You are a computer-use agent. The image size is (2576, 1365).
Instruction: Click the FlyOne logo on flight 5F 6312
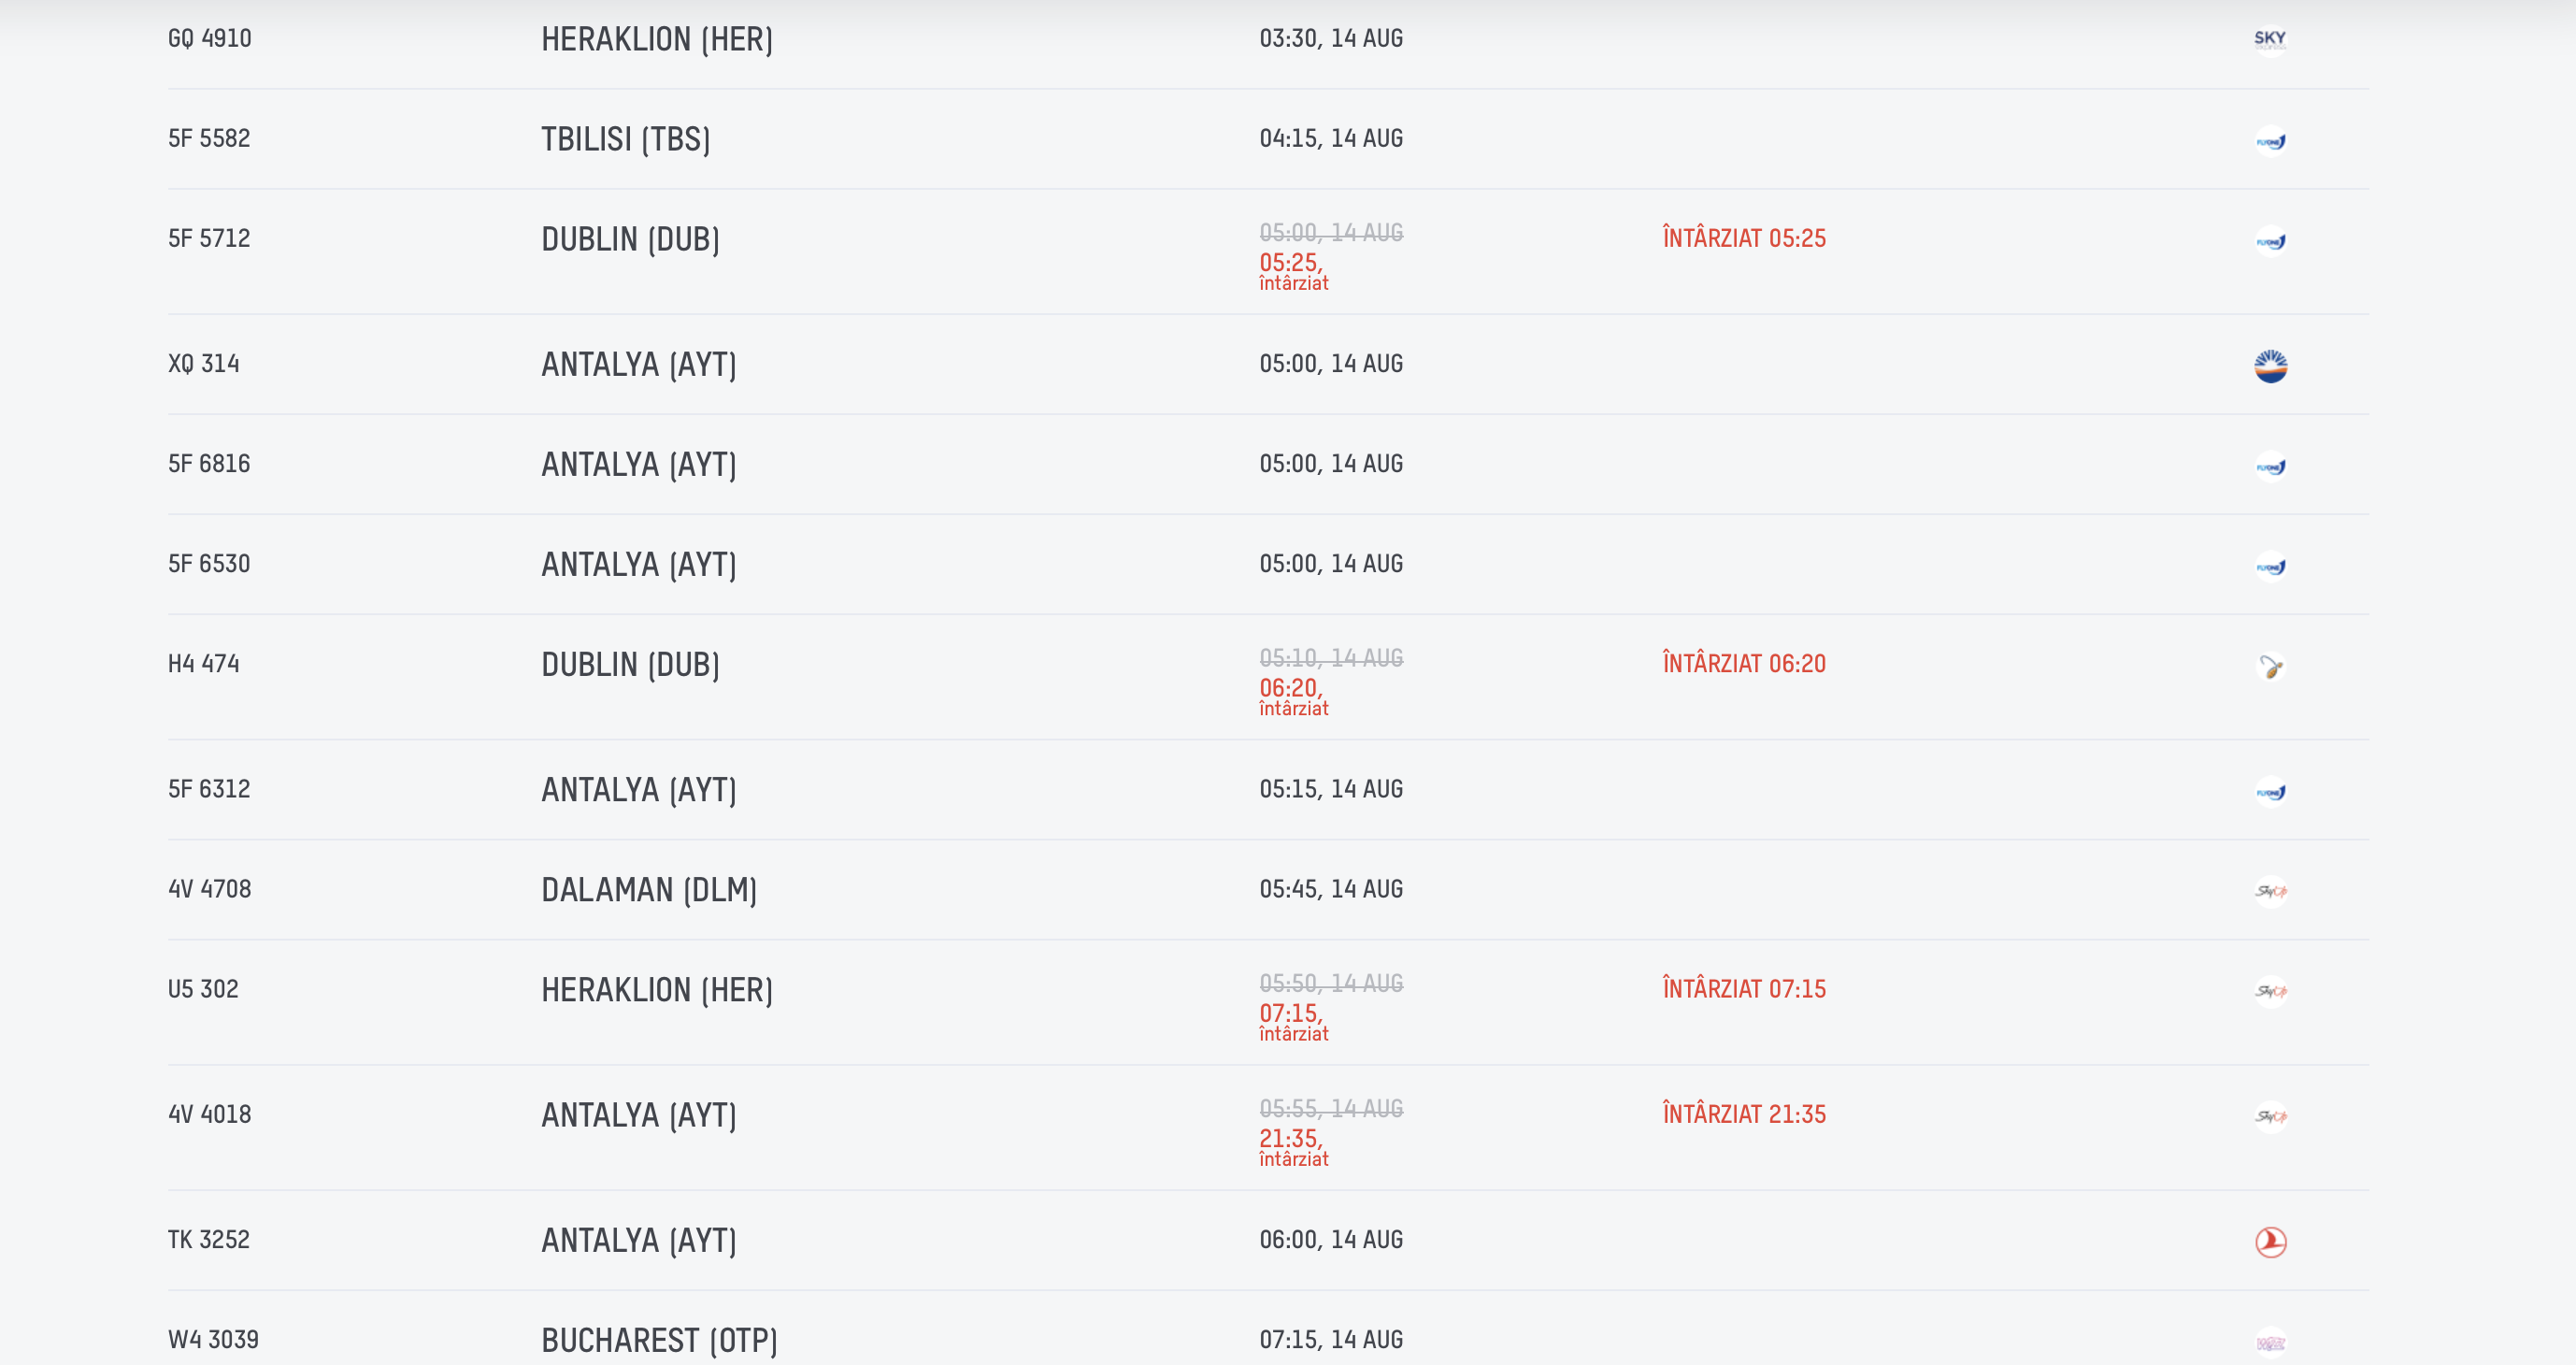[2270, 792]
